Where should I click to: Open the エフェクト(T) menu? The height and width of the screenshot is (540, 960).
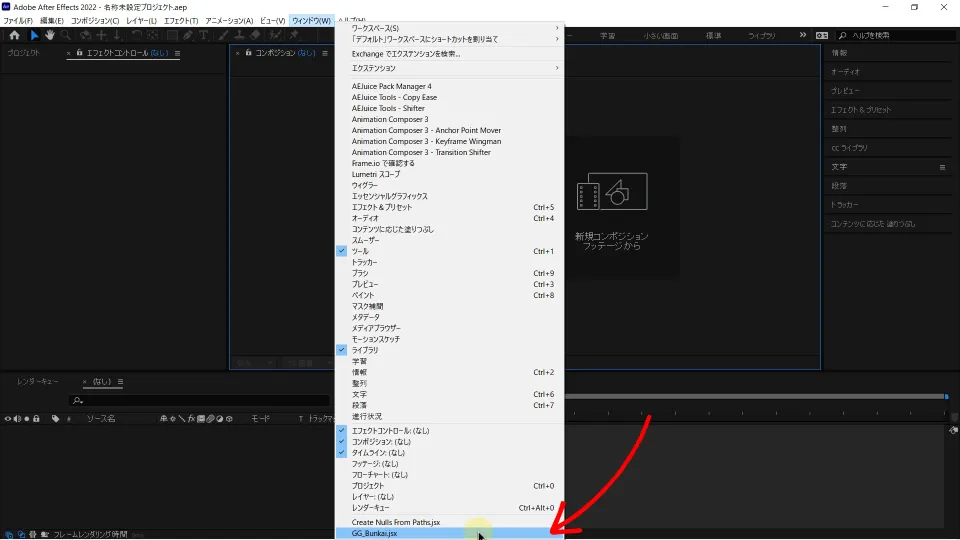181,21
